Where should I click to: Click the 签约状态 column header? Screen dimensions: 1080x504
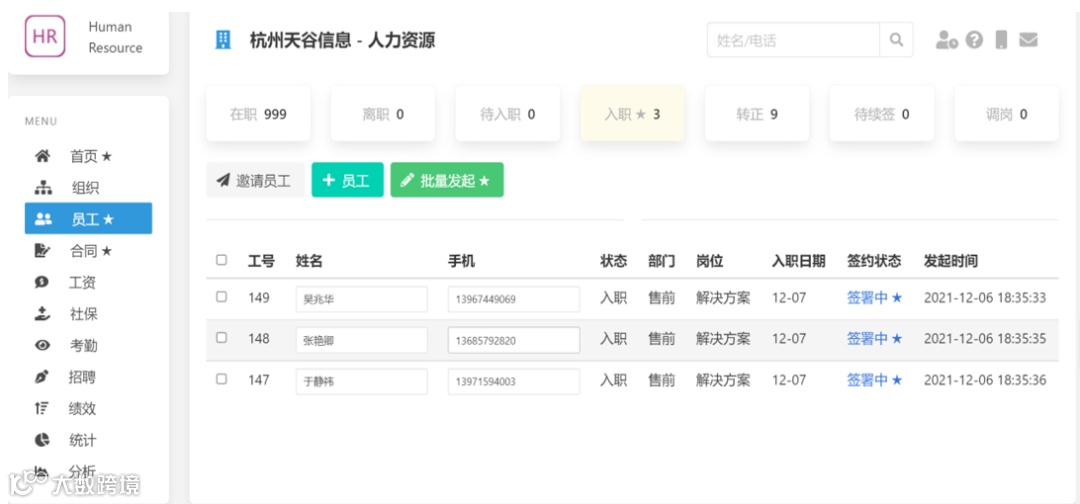click(x=874, y=261)
